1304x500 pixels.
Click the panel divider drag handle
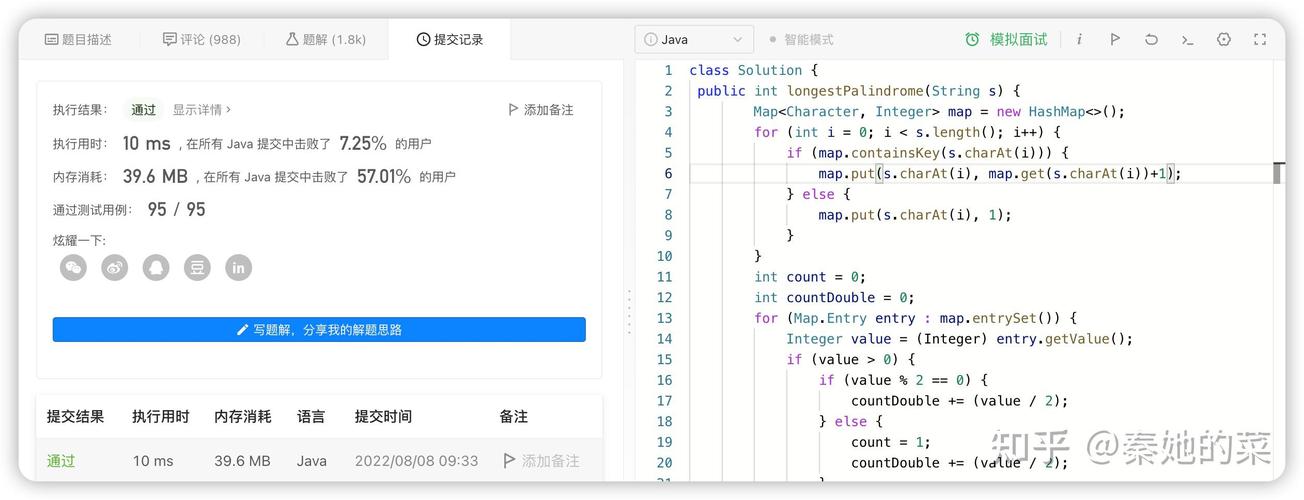pos(629,311)
